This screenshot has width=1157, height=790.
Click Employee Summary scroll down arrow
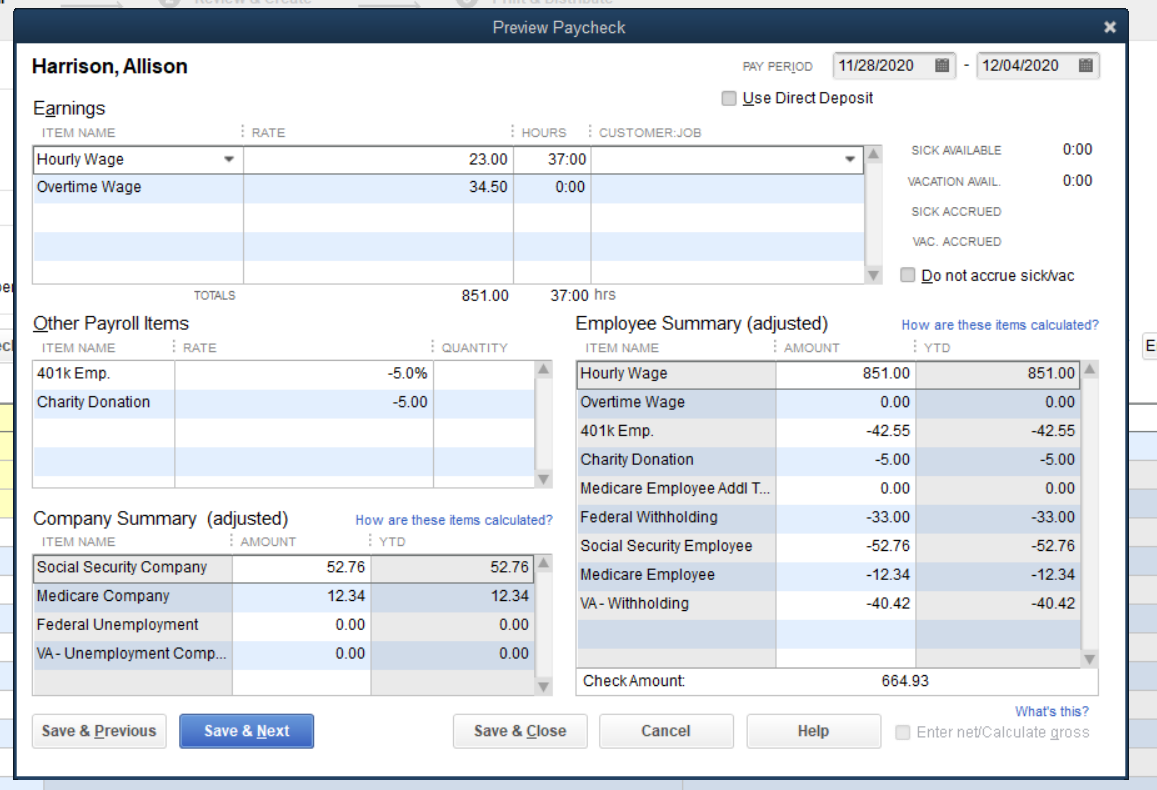(x=1090, y=659)
